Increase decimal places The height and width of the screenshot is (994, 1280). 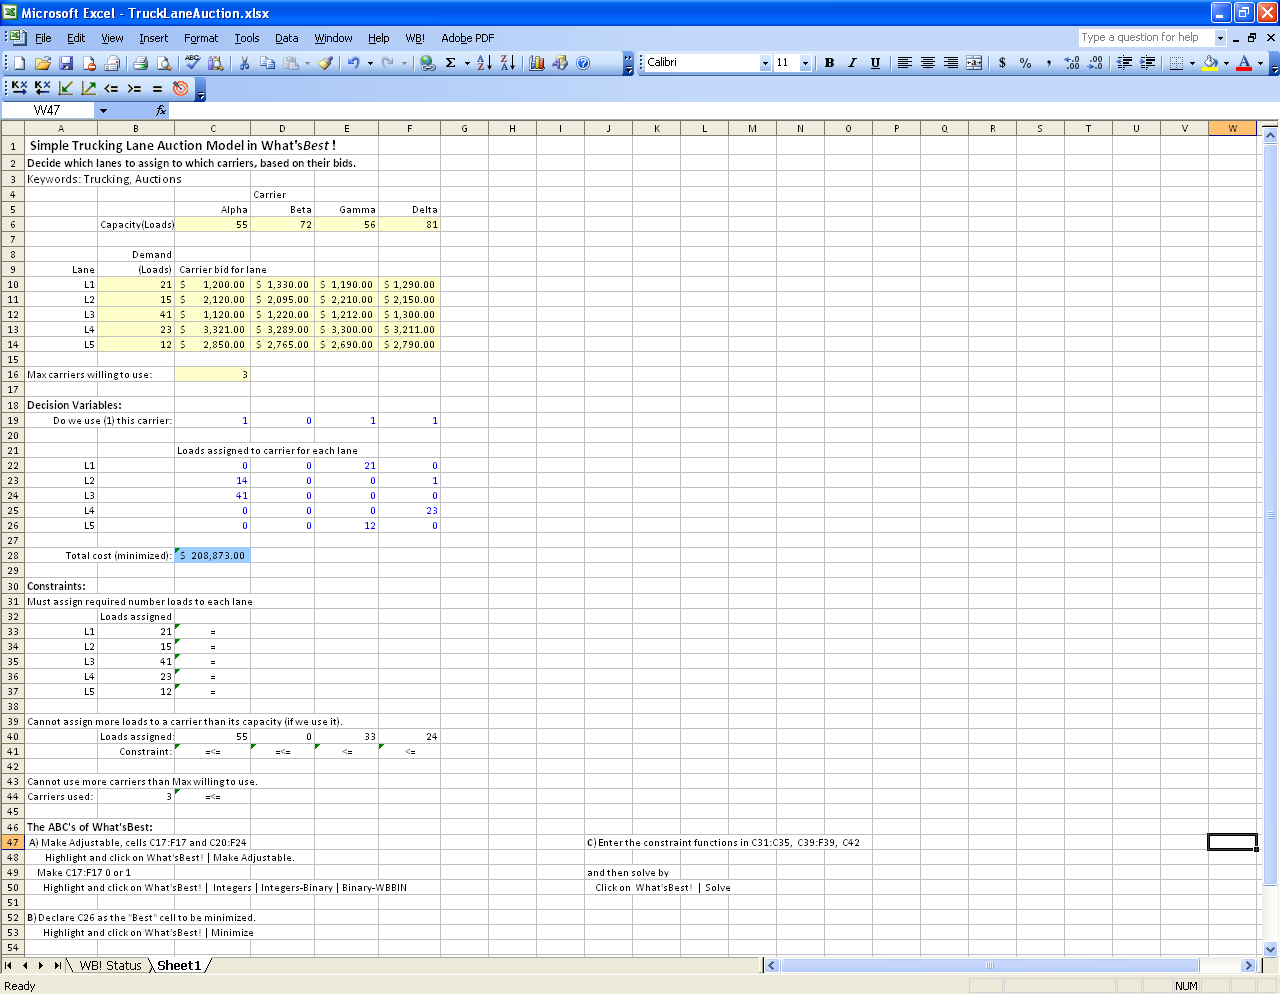[1072, 63]
